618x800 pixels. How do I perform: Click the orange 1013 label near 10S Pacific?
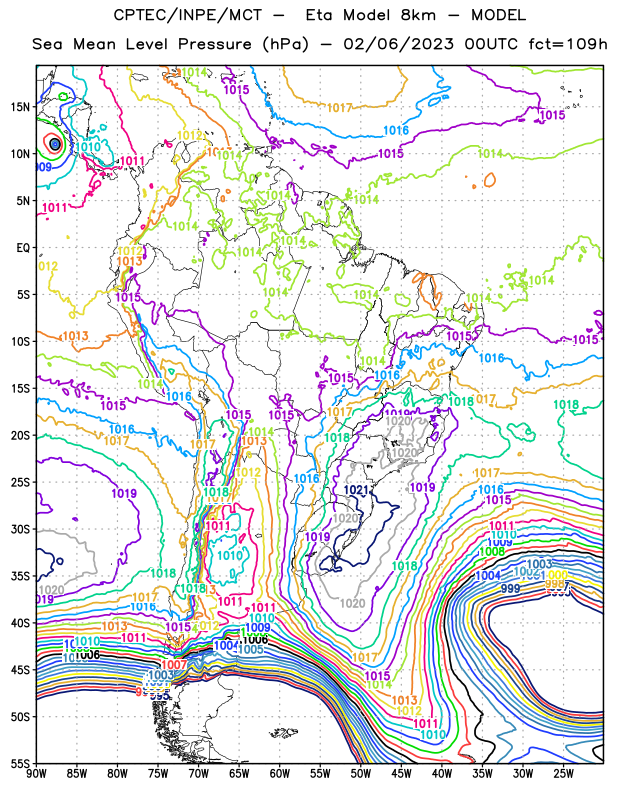point(75,336)
